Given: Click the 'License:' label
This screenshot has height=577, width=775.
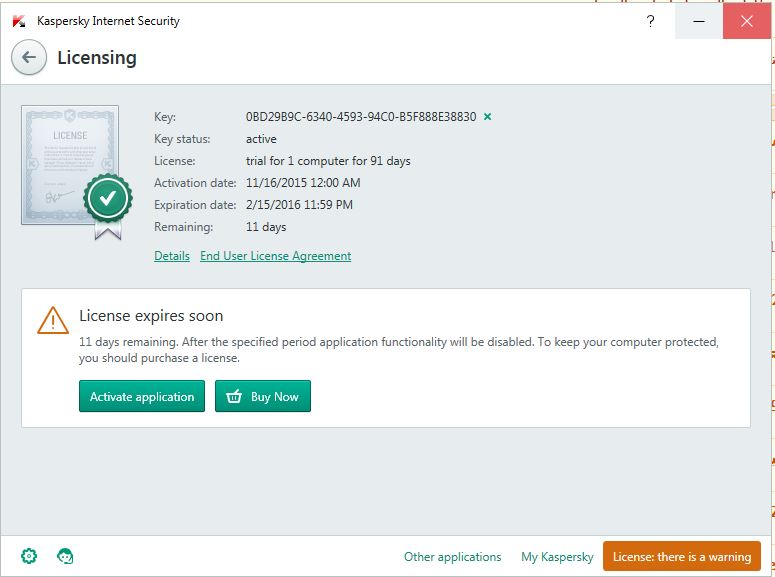Looking at the screenshot, I should pos(174,161).
